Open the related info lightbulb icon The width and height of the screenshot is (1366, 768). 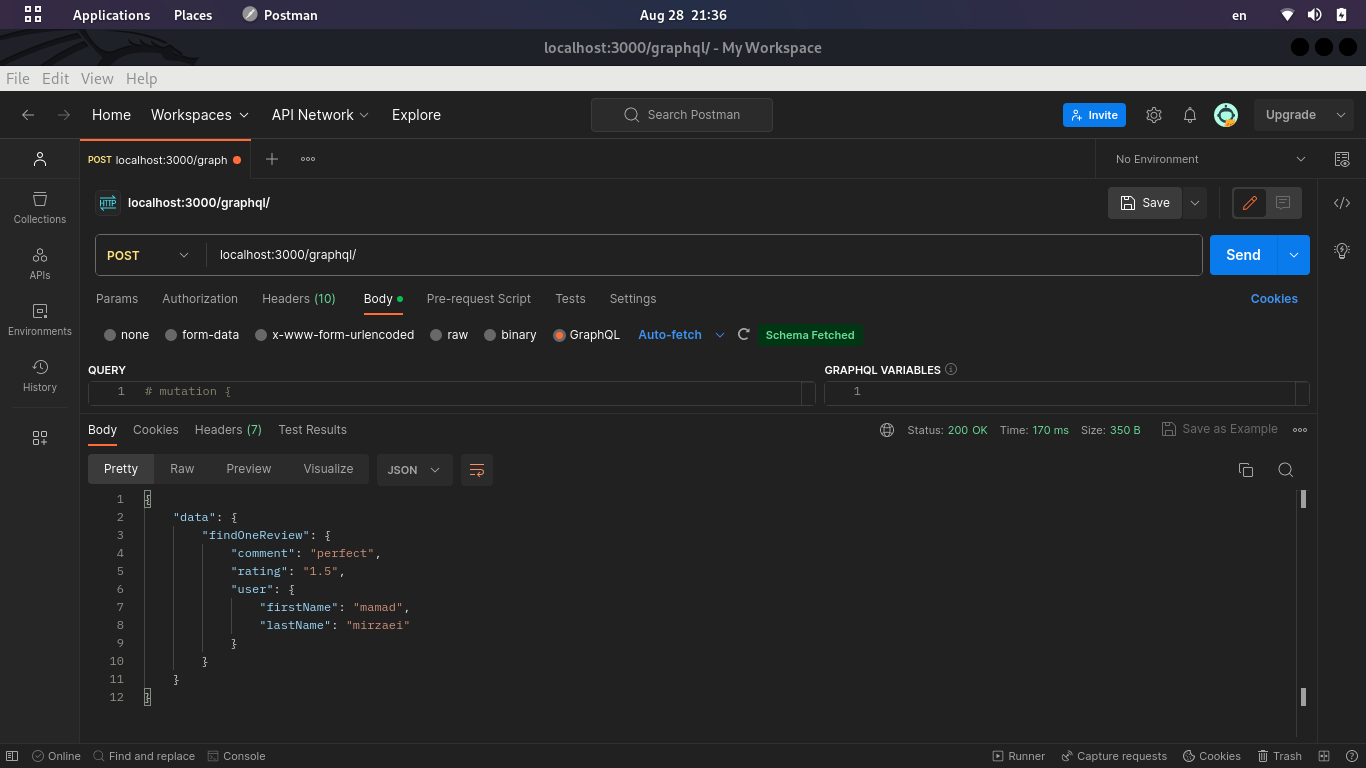click(1342, 251)
